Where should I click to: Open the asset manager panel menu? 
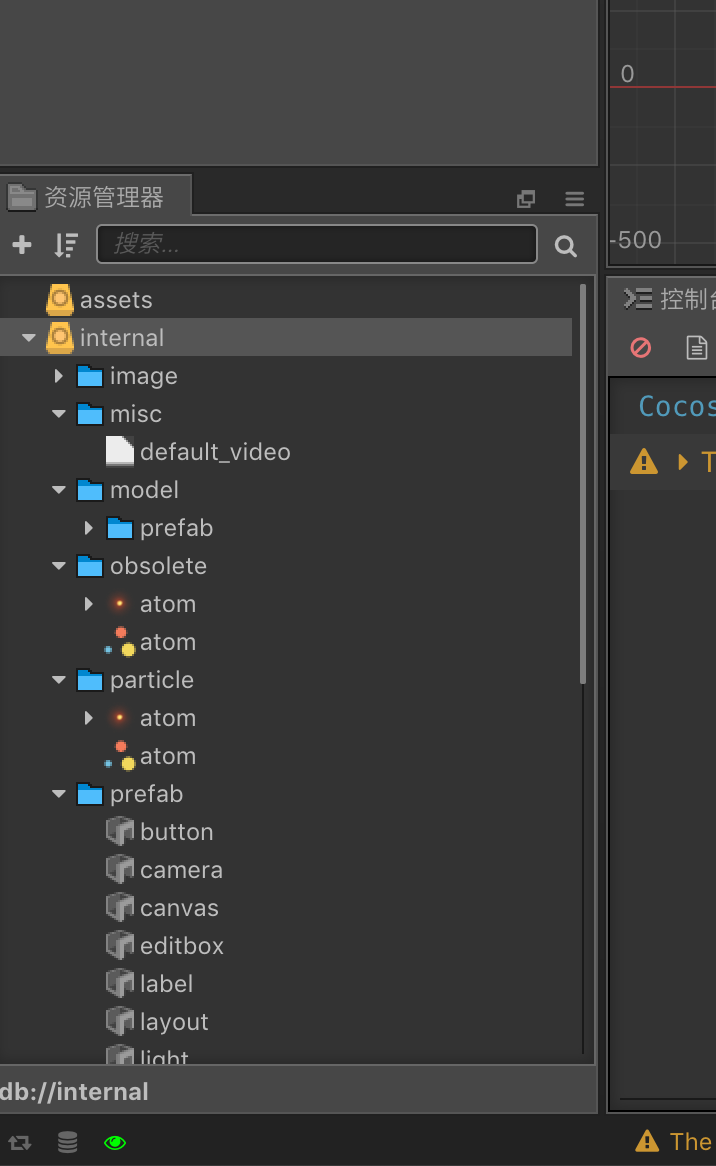tap(574, 199)
